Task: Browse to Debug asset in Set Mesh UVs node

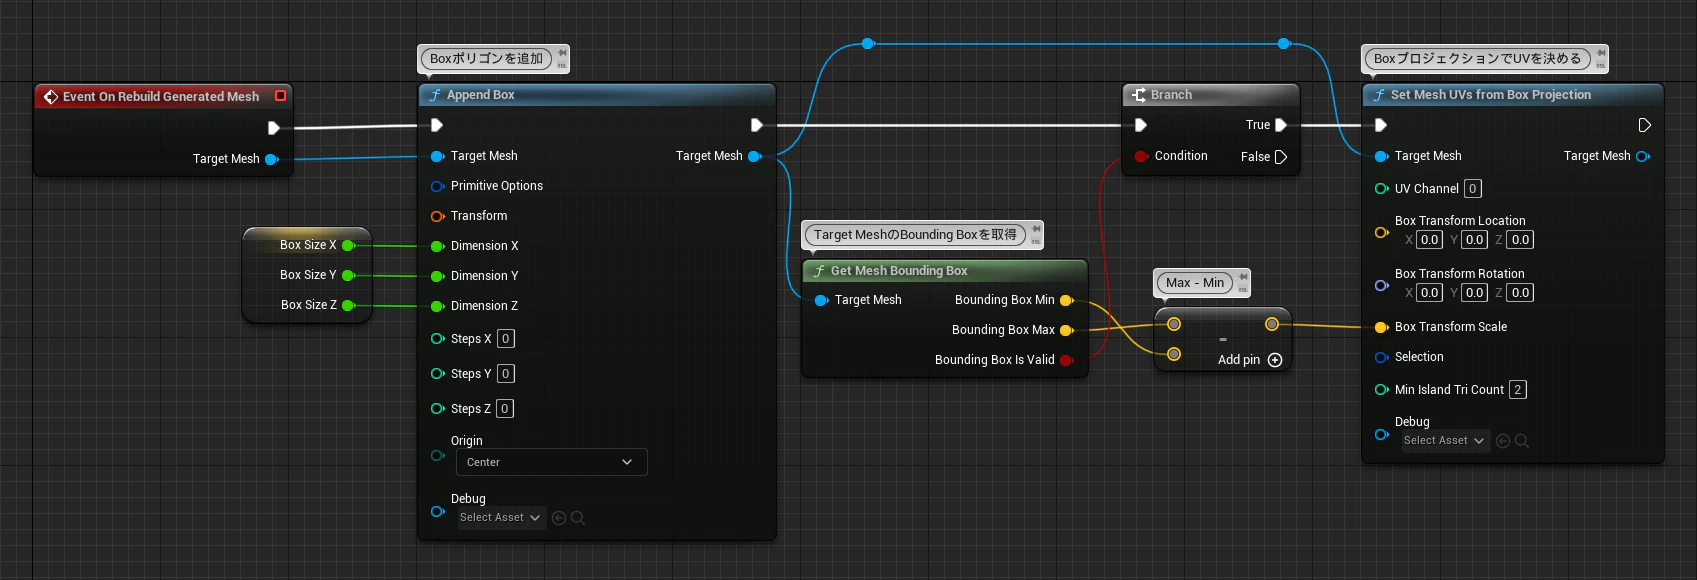Action: [1522, 441]
